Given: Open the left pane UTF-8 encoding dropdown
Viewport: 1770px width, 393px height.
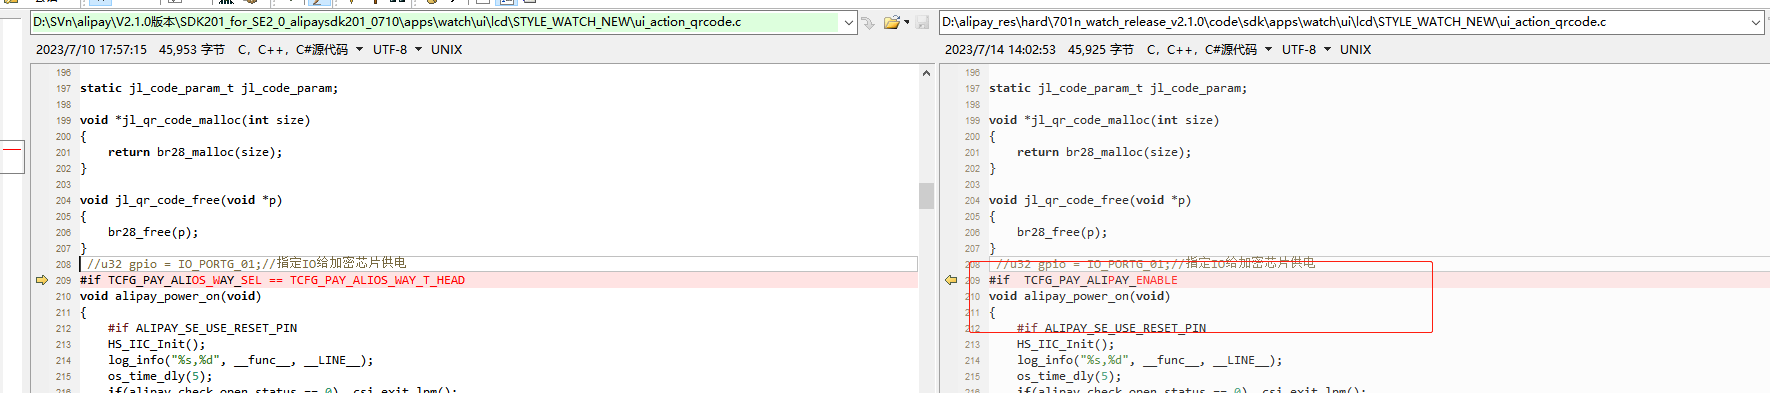Looking at the screenshot, I should (397, 49).
